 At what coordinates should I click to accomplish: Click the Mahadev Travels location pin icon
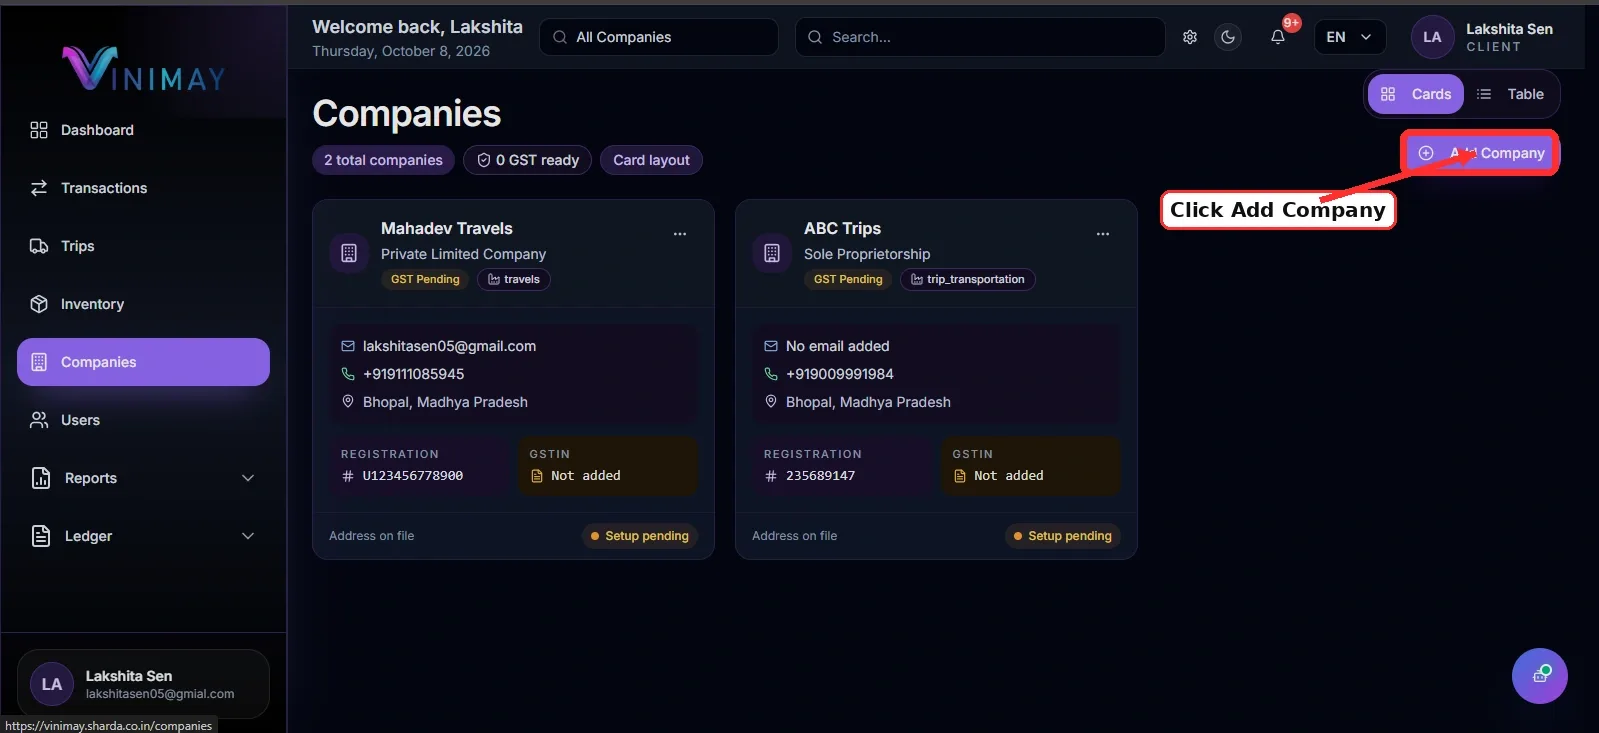pyautogui.click(x=348, y=402)
